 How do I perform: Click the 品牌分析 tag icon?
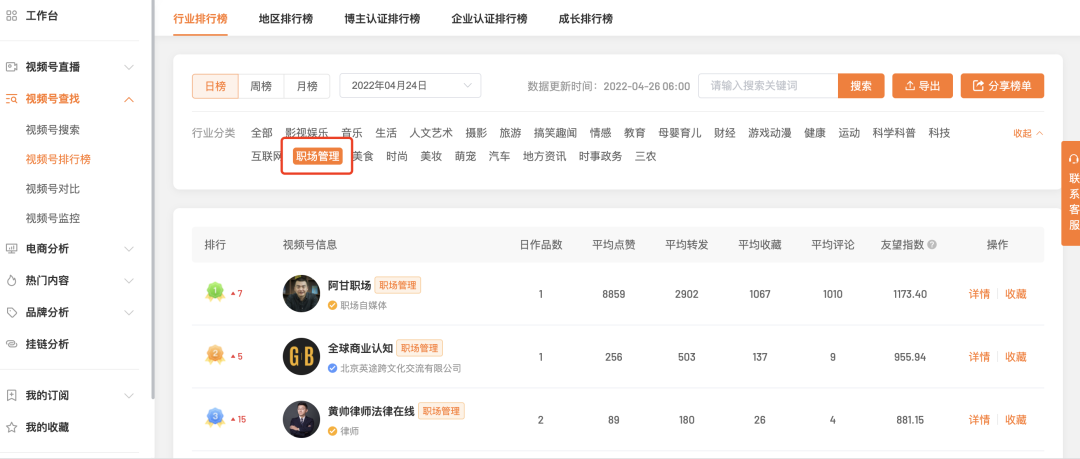[x=12, y=312]
